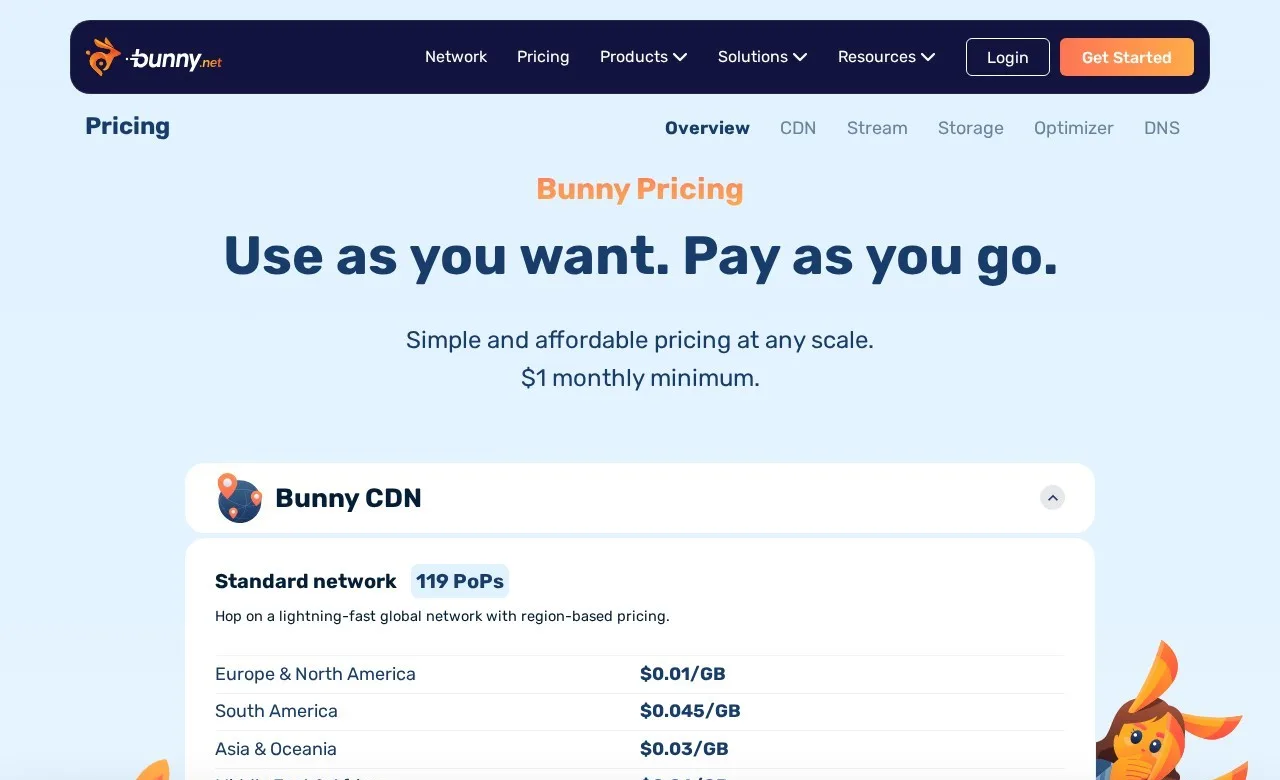Open the Resources dropdown menu

pos(886,57)
